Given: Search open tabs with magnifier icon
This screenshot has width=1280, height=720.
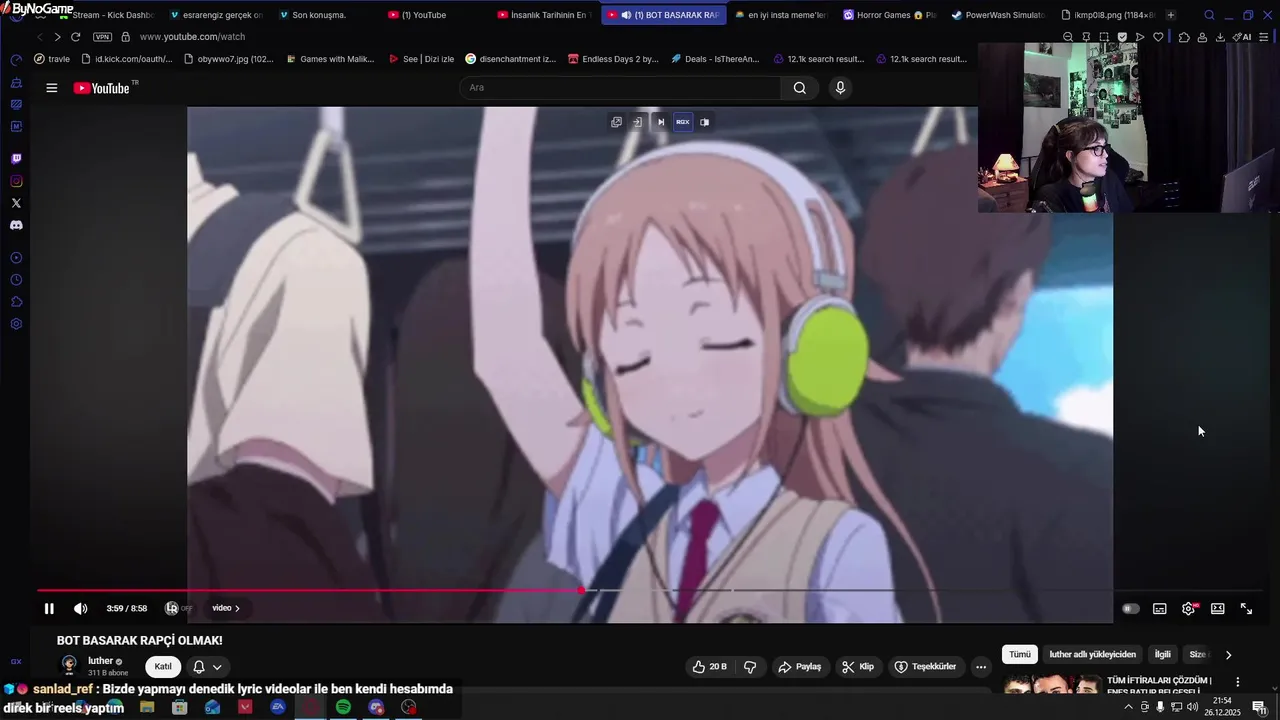Looking at the screenshot, I should coord(1209,15).
